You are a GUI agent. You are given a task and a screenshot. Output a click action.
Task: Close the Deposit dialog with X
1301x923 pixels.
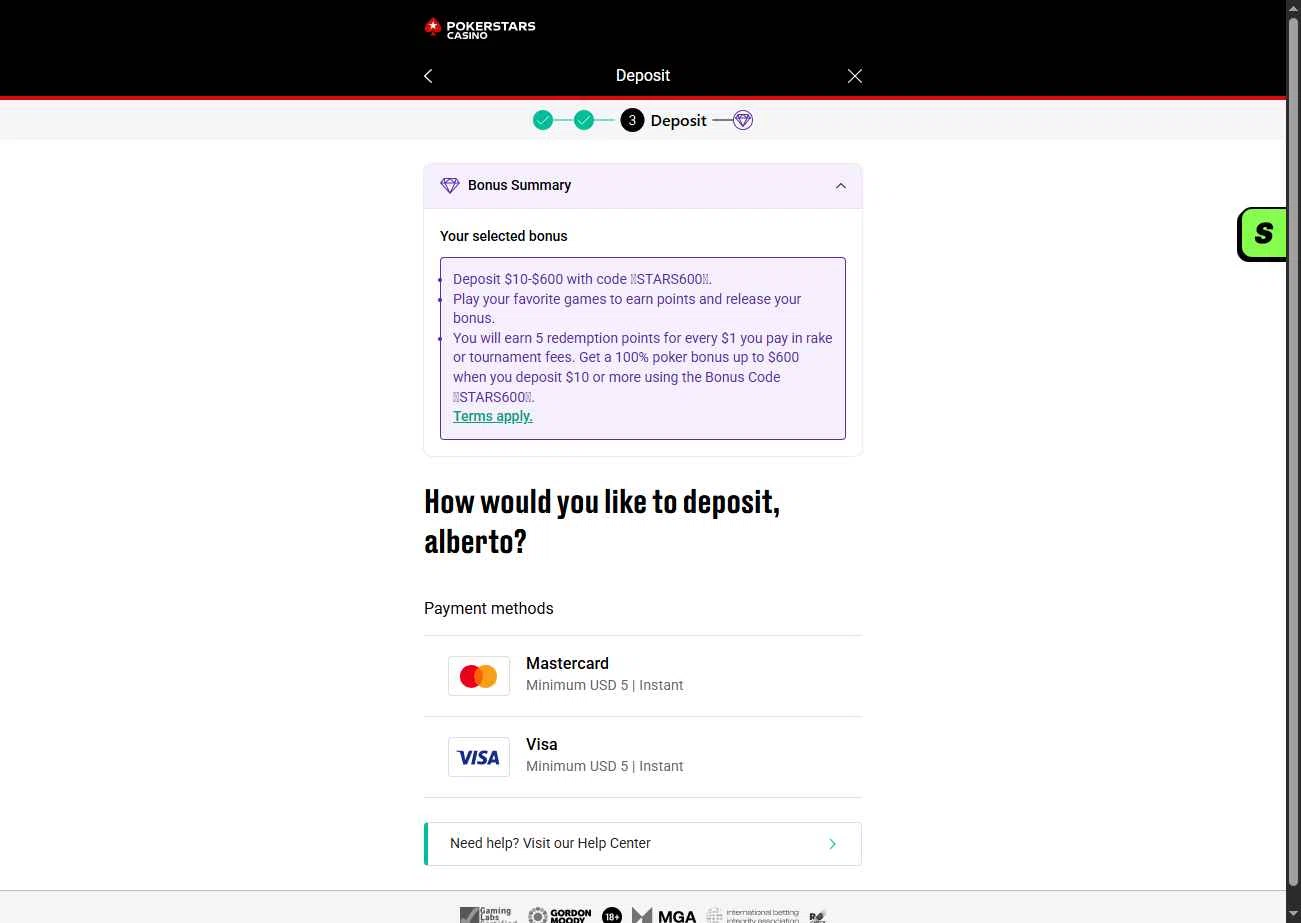coord(854,76)
